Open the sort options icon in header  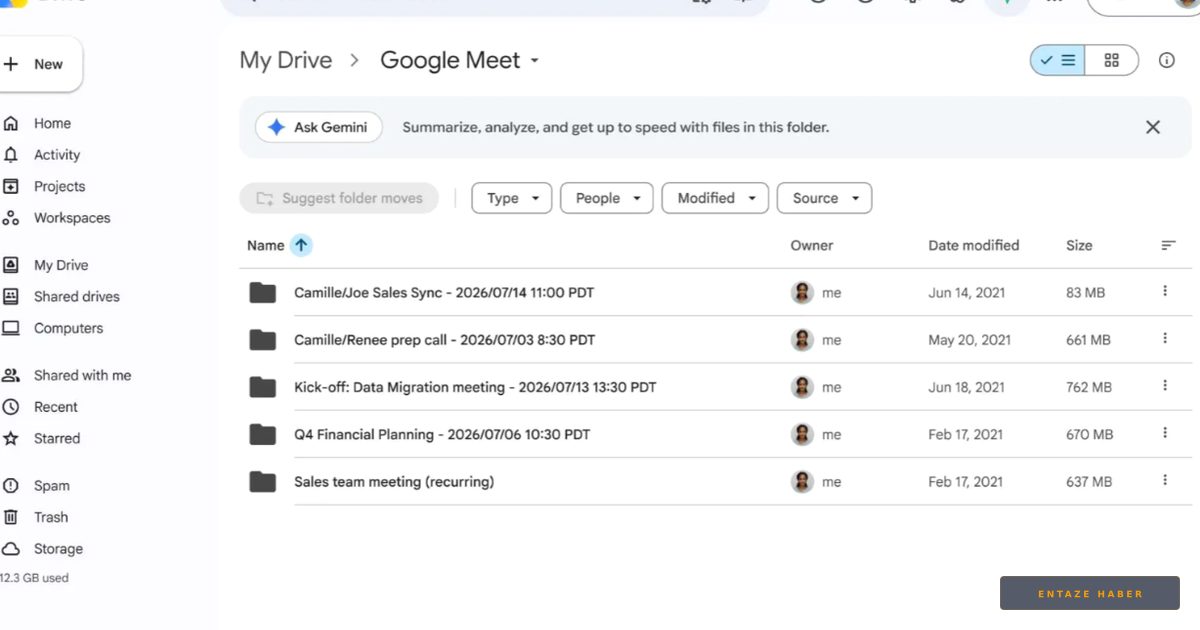point(1168,245)
